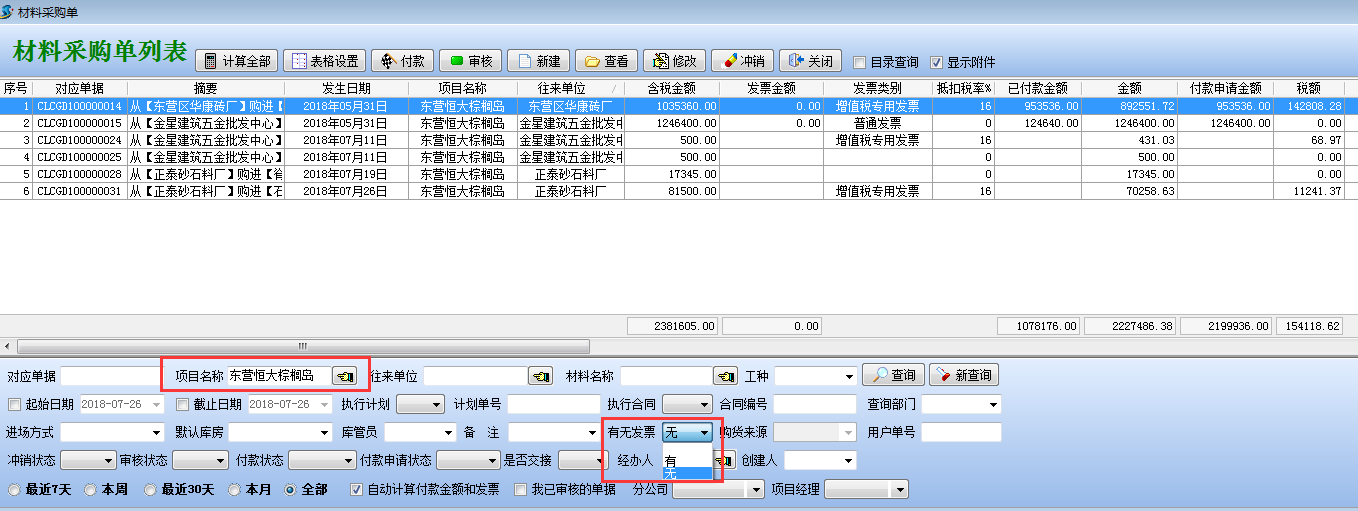
Task: Open the 修改 edit tool
Action: (674, 61)
